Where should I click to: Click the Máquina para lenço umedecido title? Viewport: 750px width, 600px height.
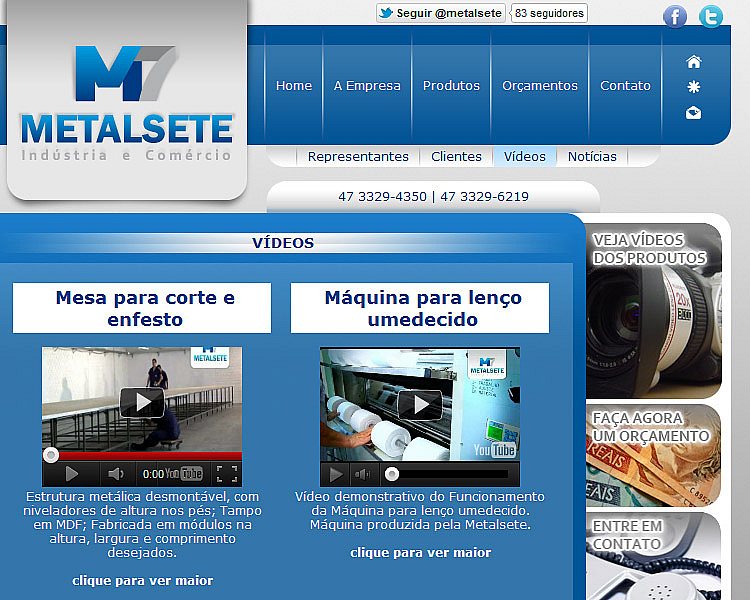pos(420,308)
